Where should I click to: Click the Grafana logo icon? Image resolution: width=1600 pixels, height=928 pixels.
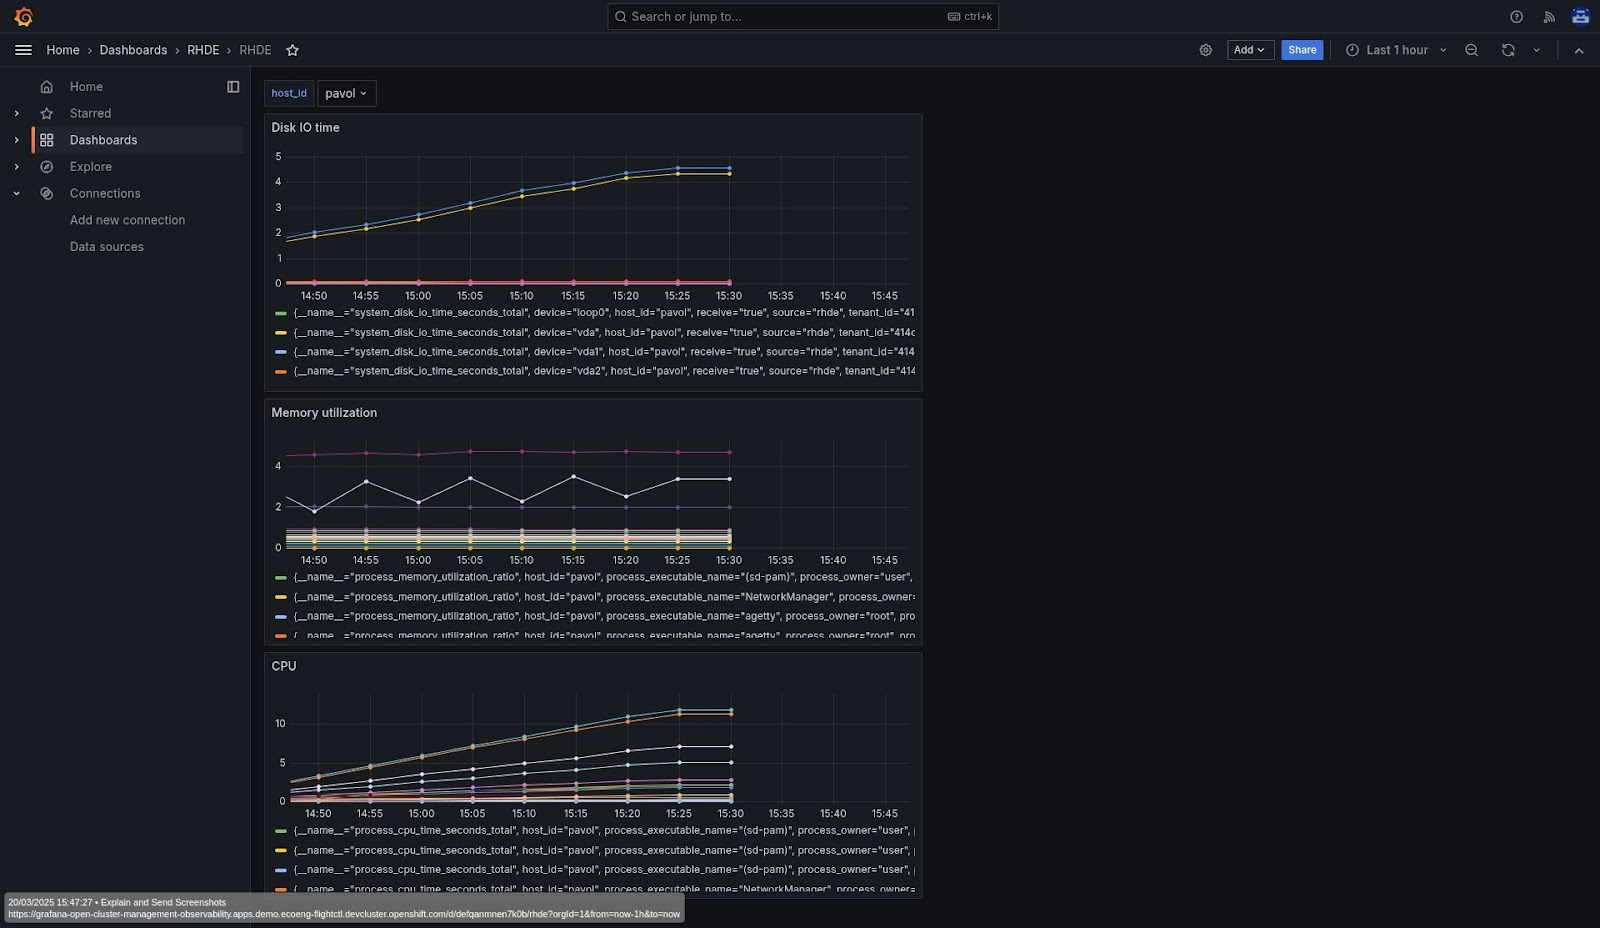[x=23, y=17]
